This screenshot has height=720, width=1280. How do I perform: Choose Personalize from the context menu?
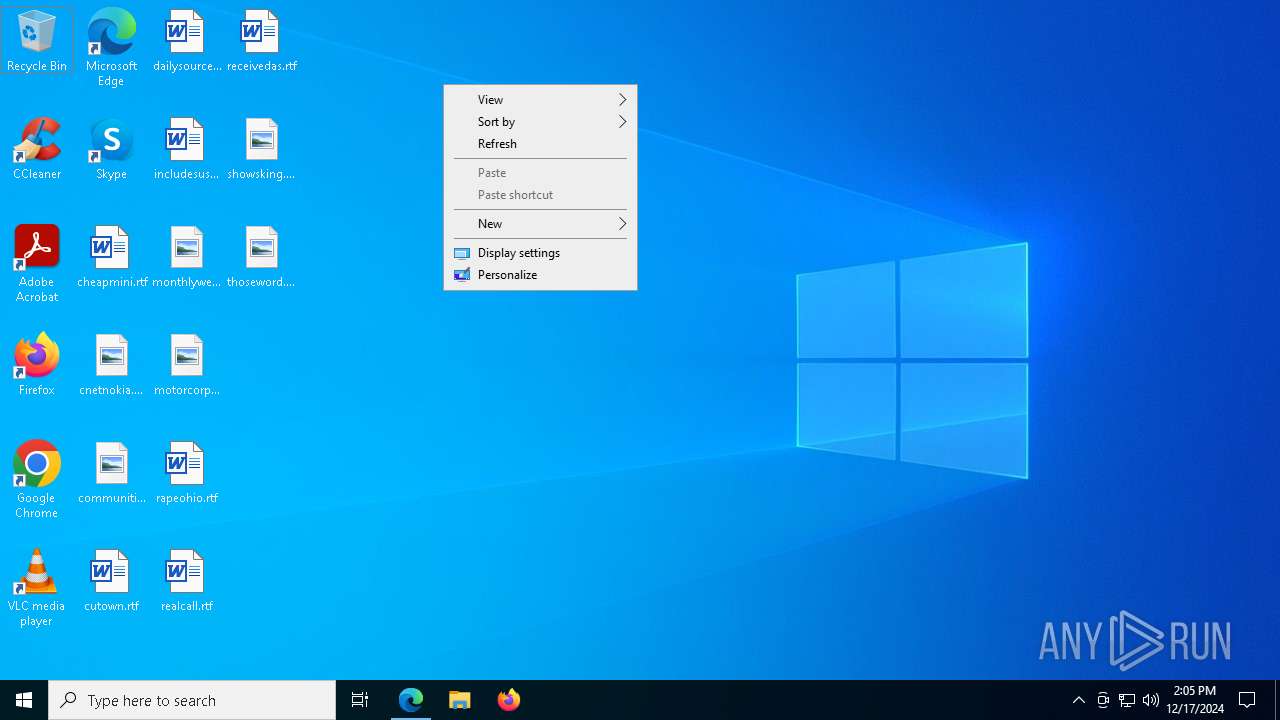[540, 275]
